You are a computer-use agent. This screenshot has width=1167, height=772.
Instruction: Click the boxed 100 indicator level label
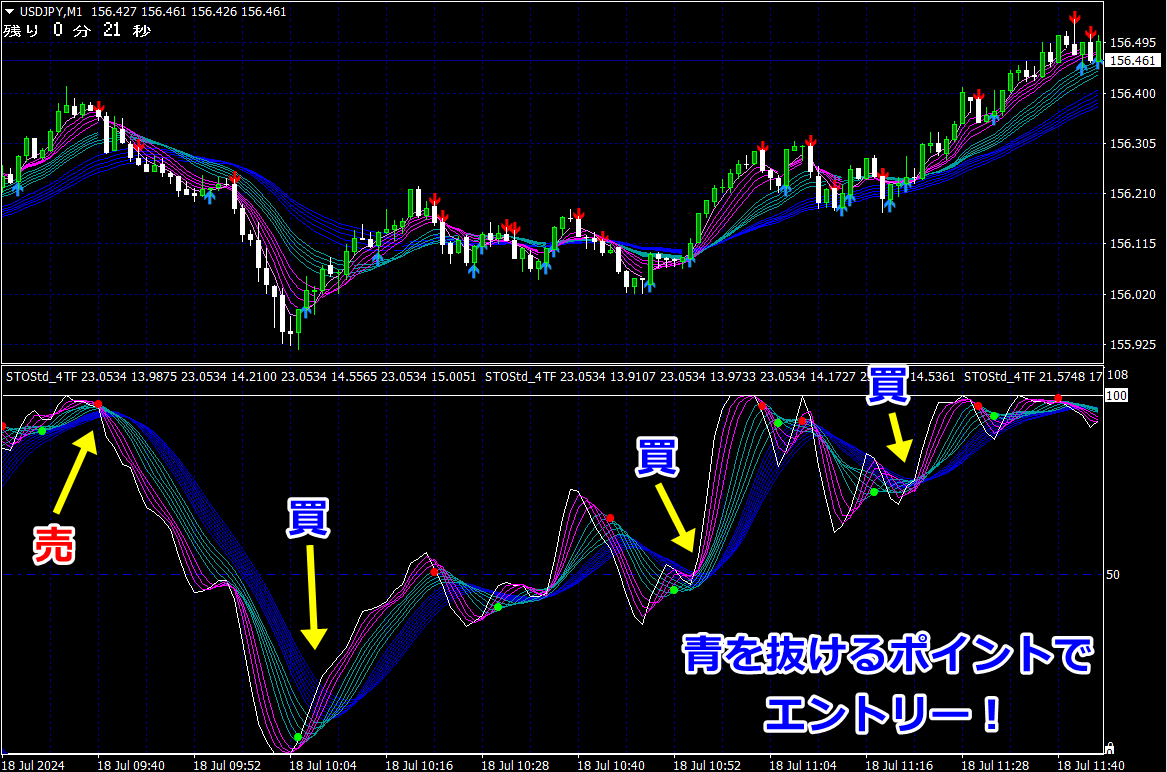[x=1116, y=395]
